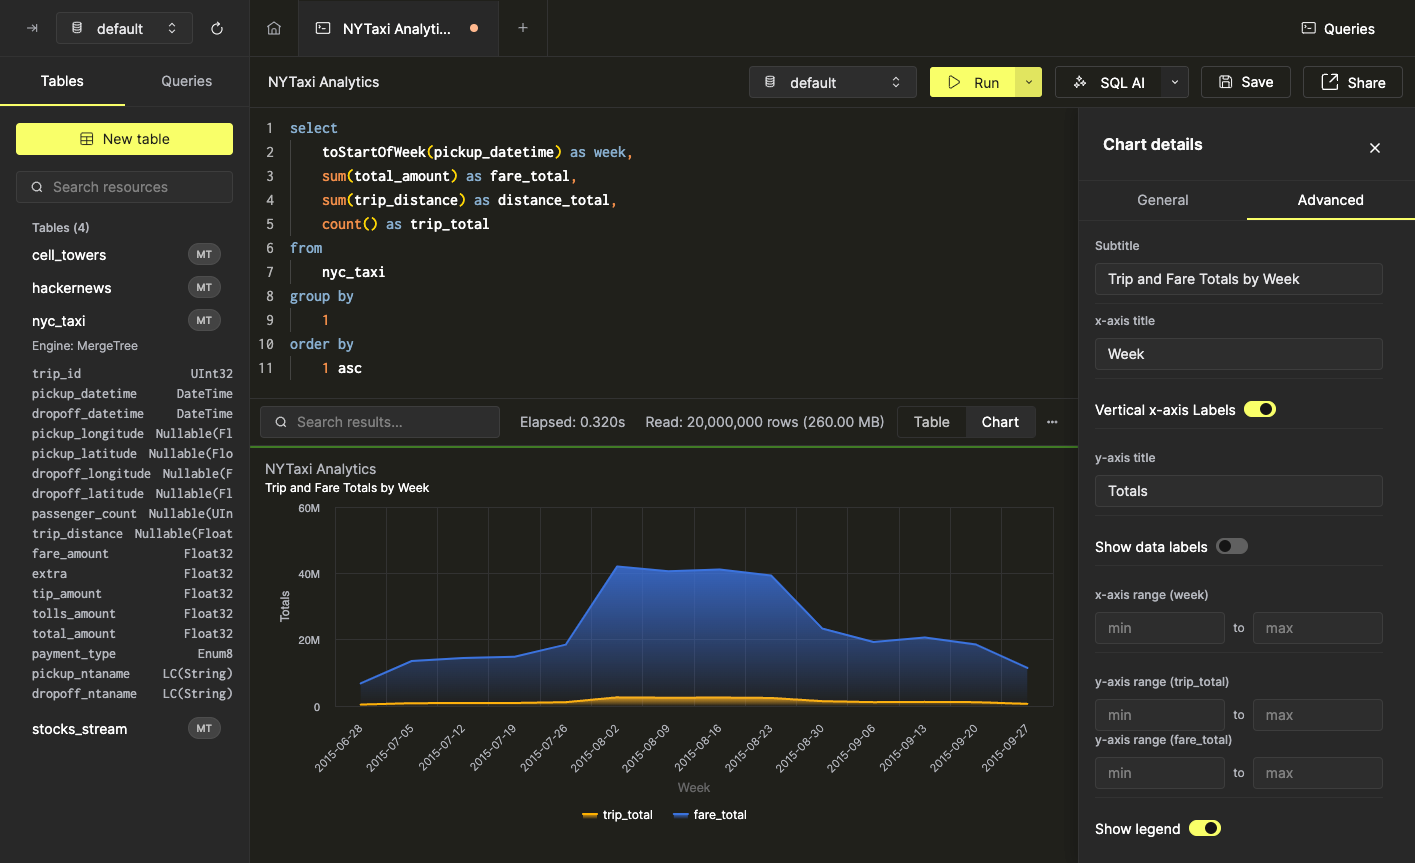Go to the home tab icon
The height and width of the screenshot is (863, 1415).
(x=274, y=29)
